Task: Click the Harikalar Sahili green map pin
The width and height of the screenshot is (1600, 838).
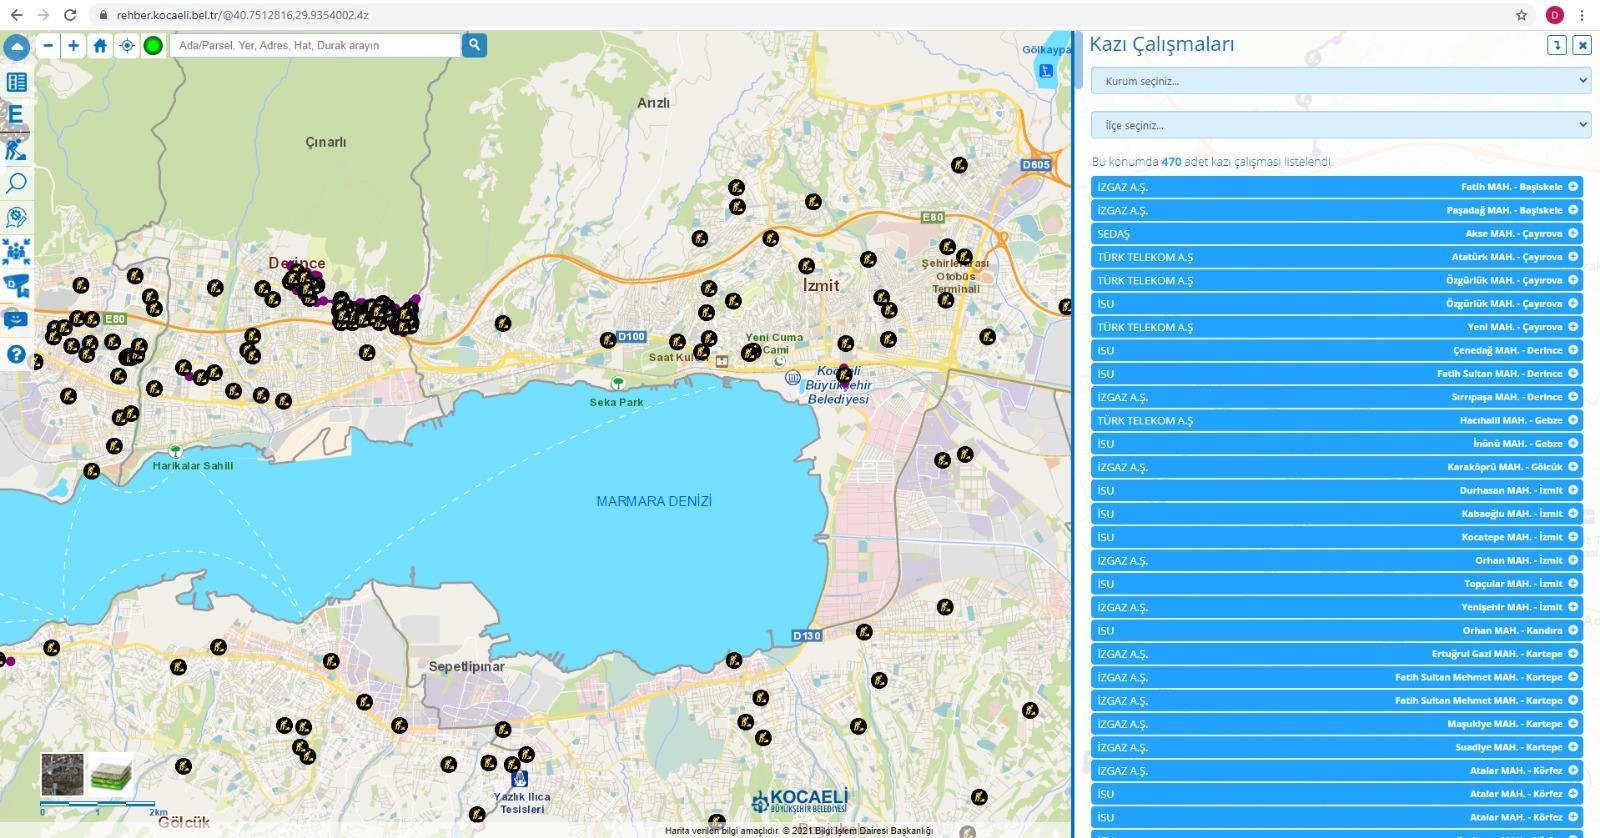Action: tap(176, 451)
